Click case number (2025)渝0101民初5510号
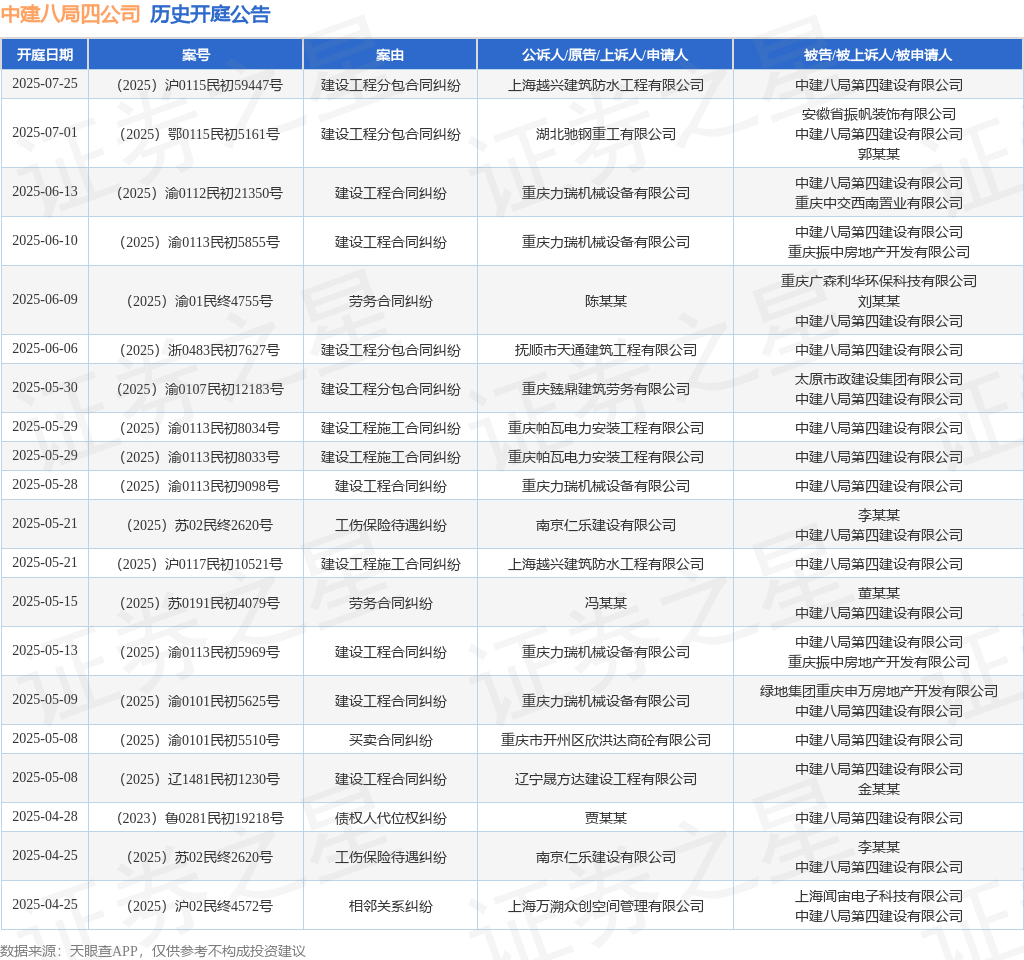1024x960 pixels. click(x=199, y=740)
